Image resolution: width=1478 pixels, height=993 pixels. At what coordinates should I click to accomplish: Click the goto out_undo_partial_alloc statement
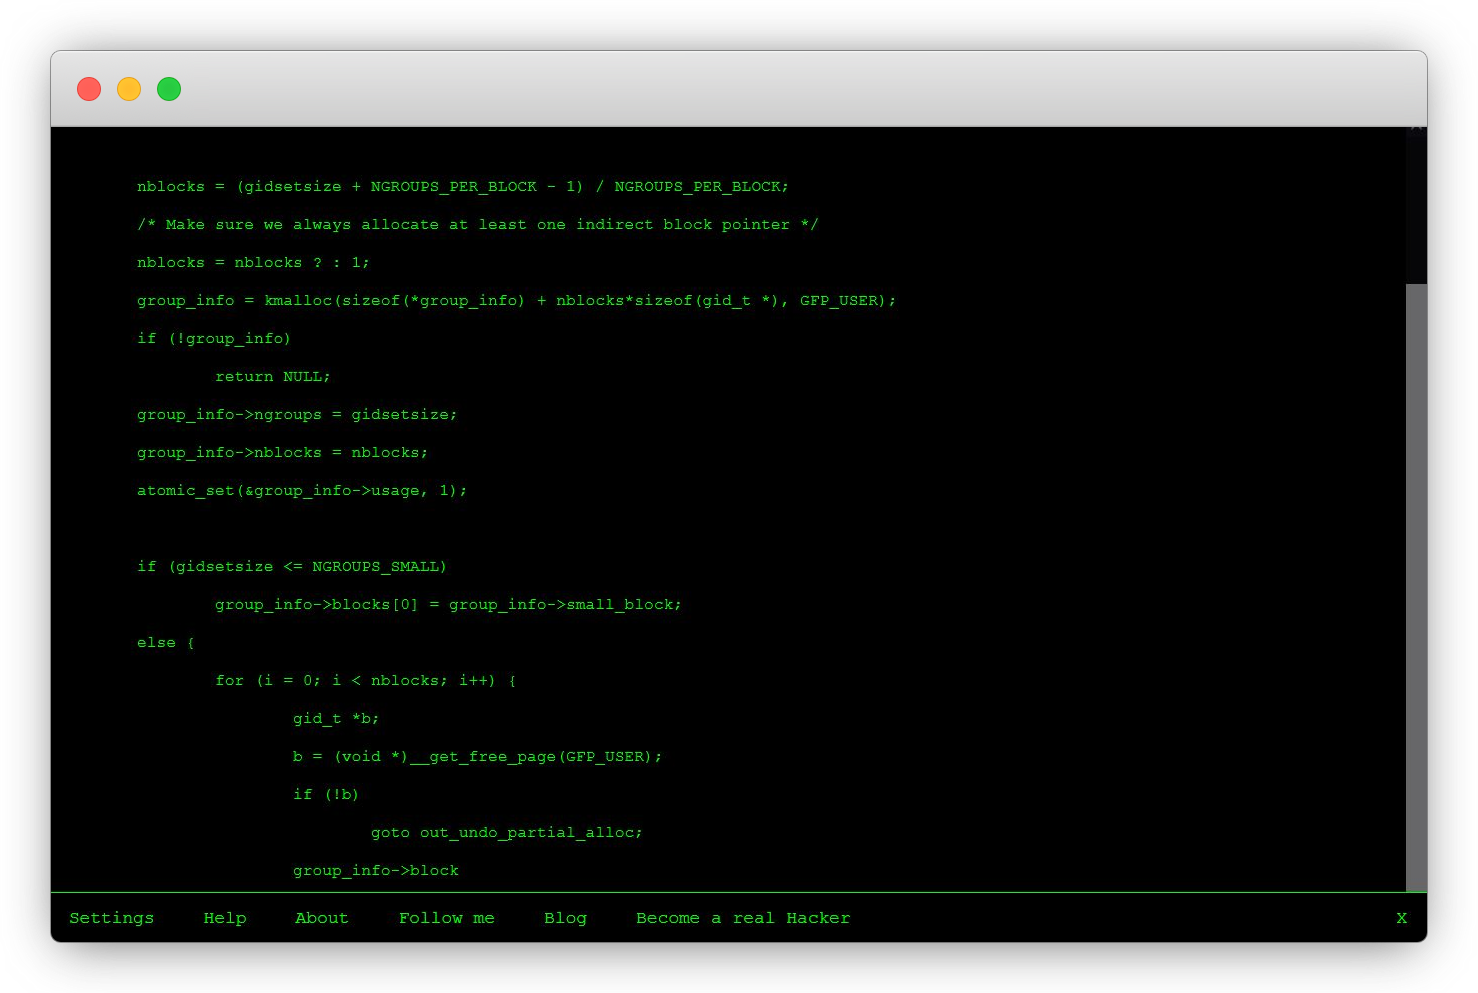coord(506,832)
